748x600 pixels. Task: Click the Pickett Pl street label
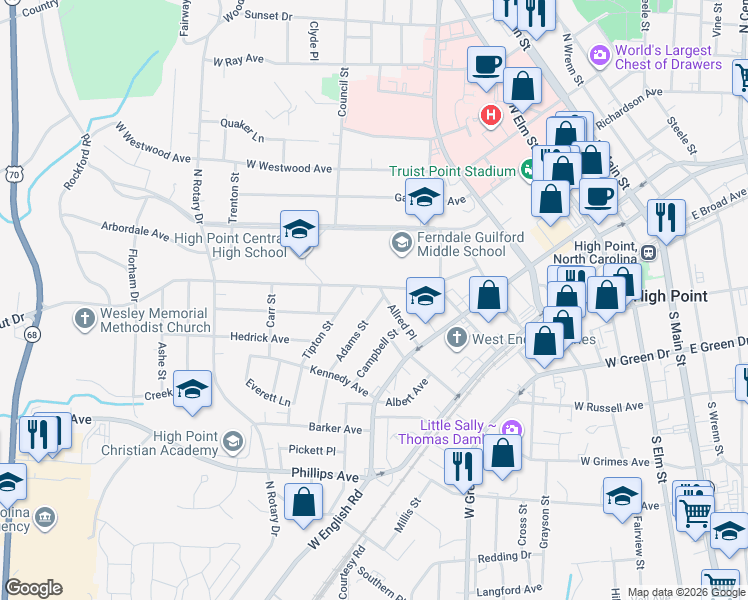[x=312, y=450]
